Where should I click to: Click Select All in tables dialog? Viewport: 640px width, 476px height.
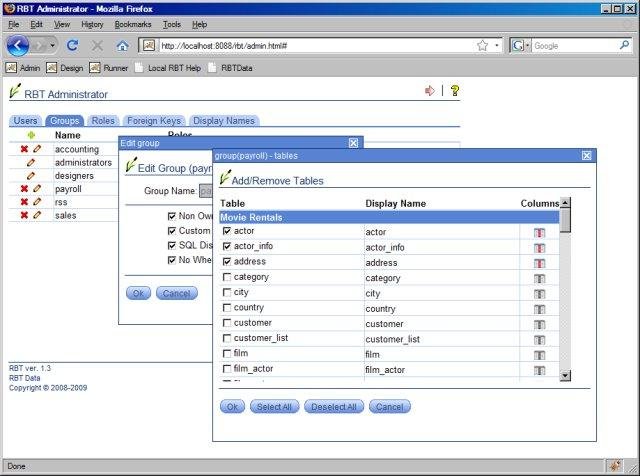coord(274,407)
